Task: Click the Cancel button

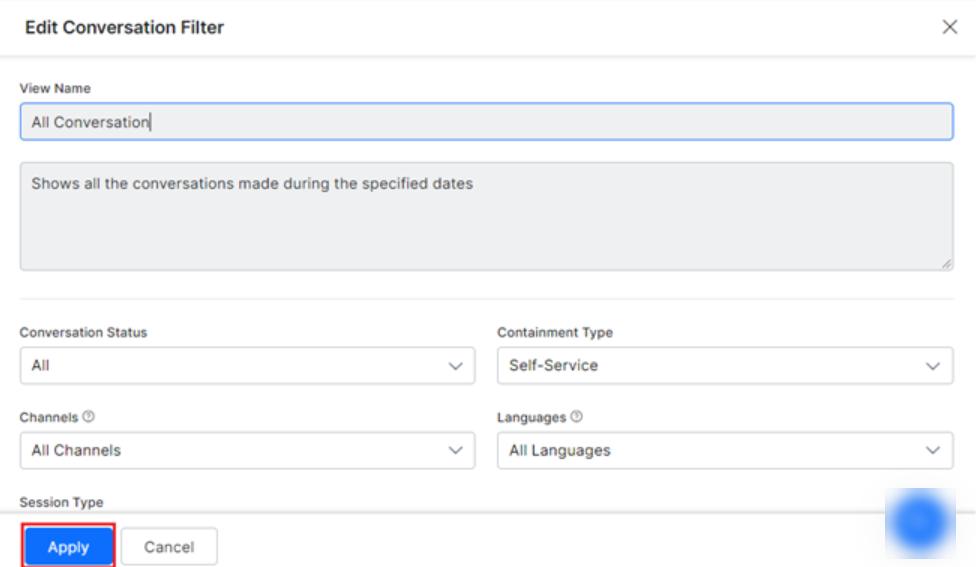Action: [x=169, y=547]
